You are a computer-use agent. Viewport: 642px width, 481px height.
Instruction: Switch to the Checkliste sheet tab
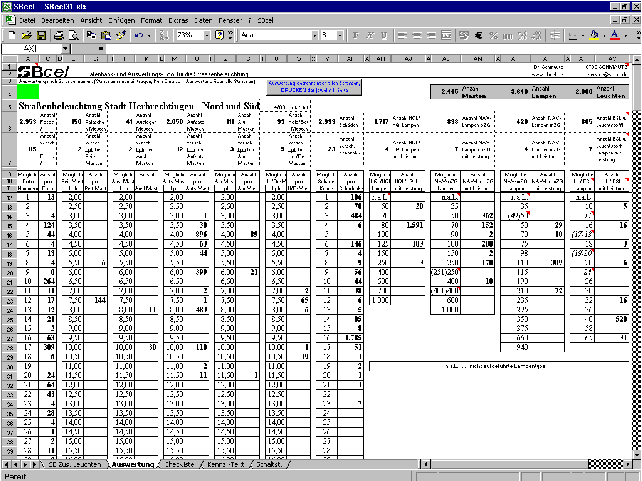(x=179, y=464)
